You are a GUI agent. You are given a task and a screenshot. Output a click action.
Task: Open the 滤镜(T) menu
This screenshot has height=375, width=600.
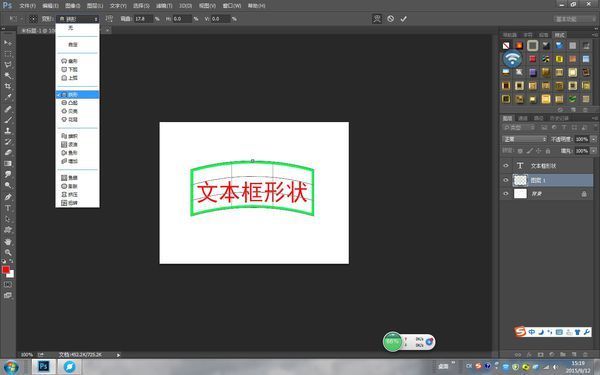(x=164, y=6)
